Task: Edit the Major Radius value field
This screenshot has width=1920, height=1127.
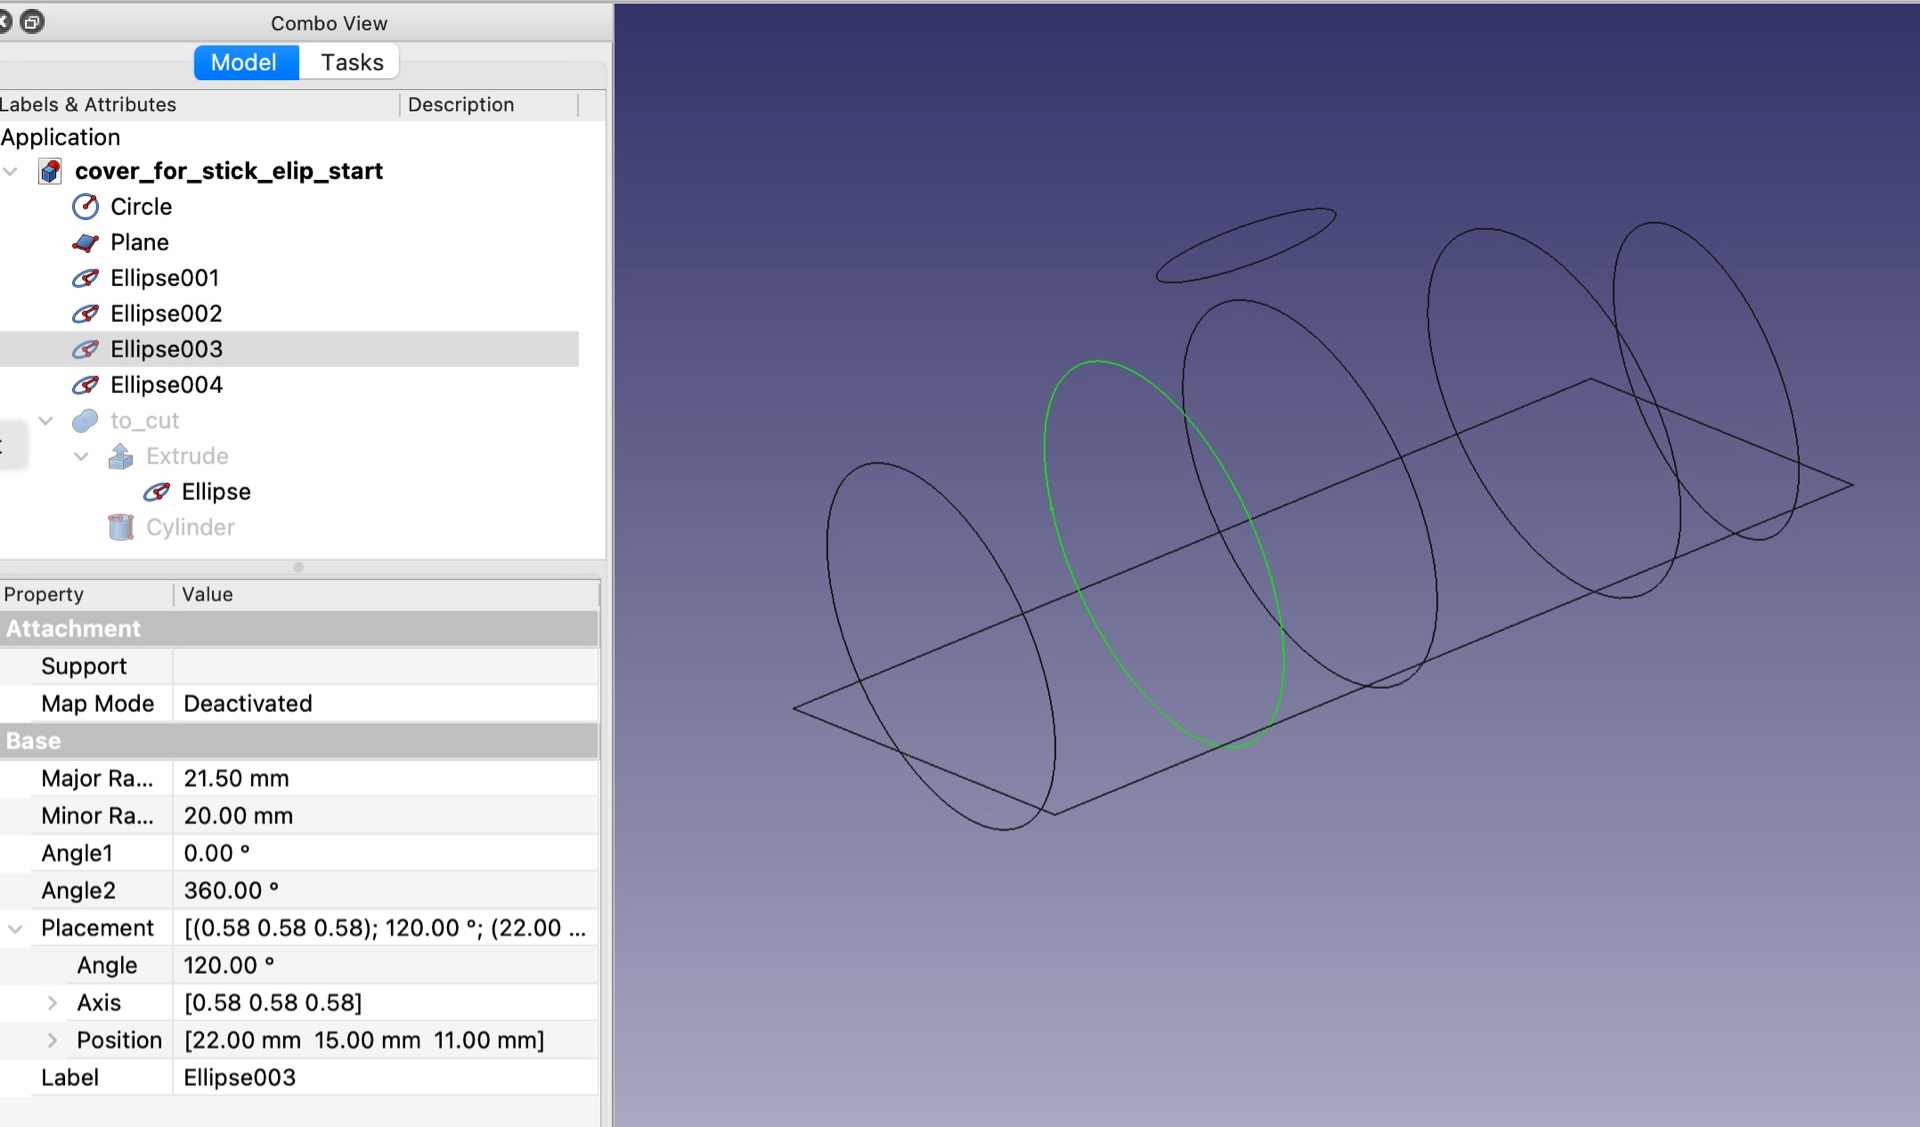Action: click(x=386, y=778)
